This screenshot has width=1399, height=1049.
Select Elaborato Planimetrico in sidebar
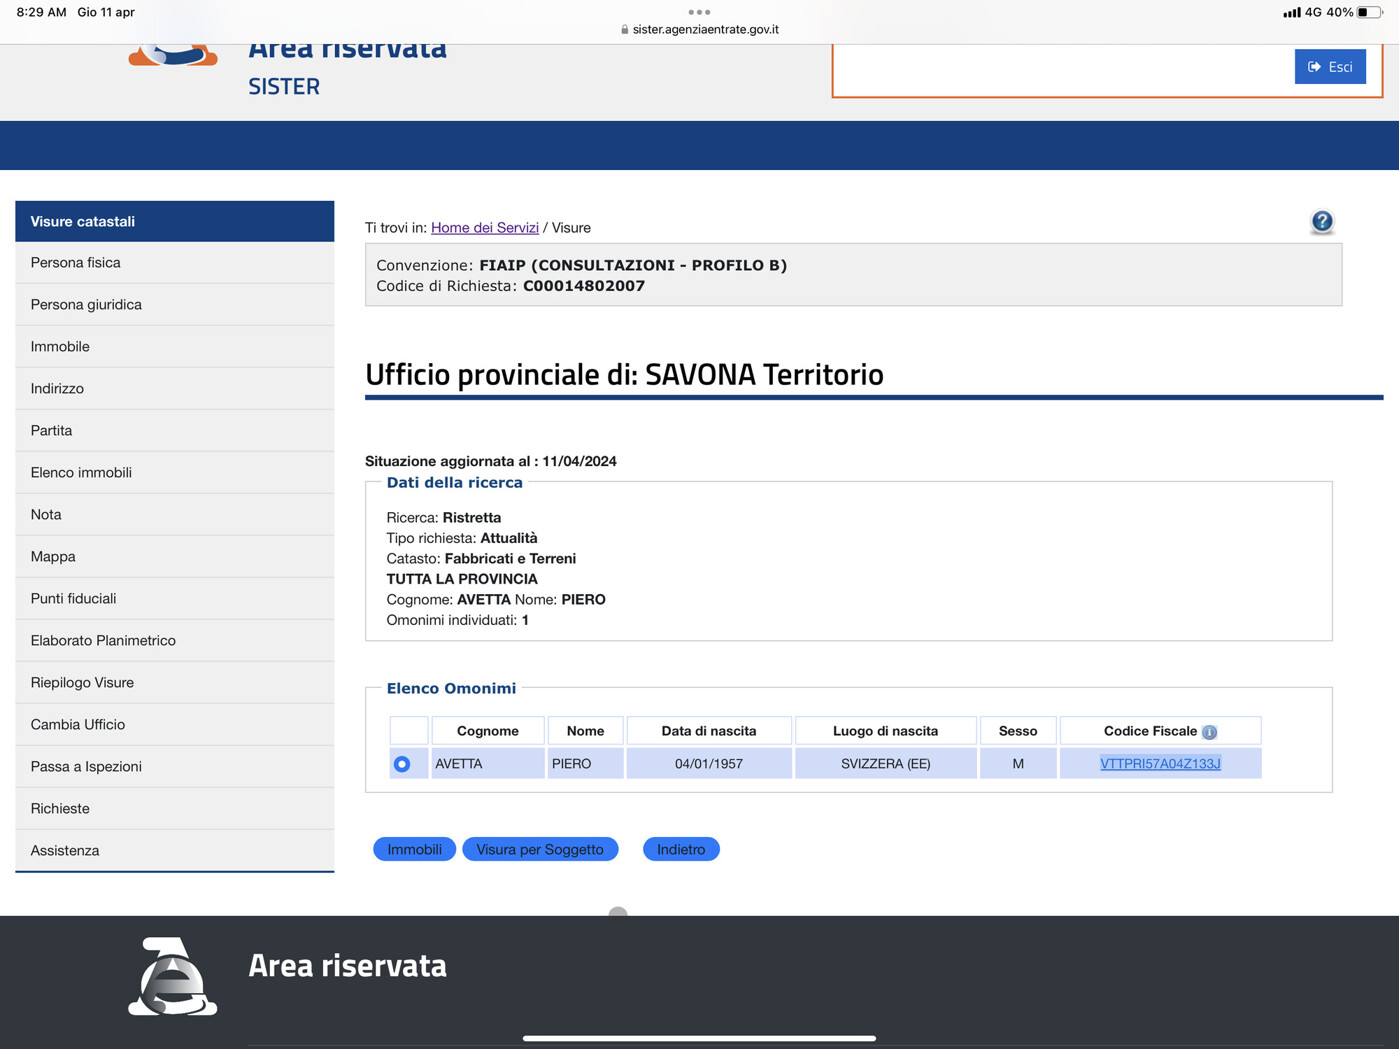point(103,641)
